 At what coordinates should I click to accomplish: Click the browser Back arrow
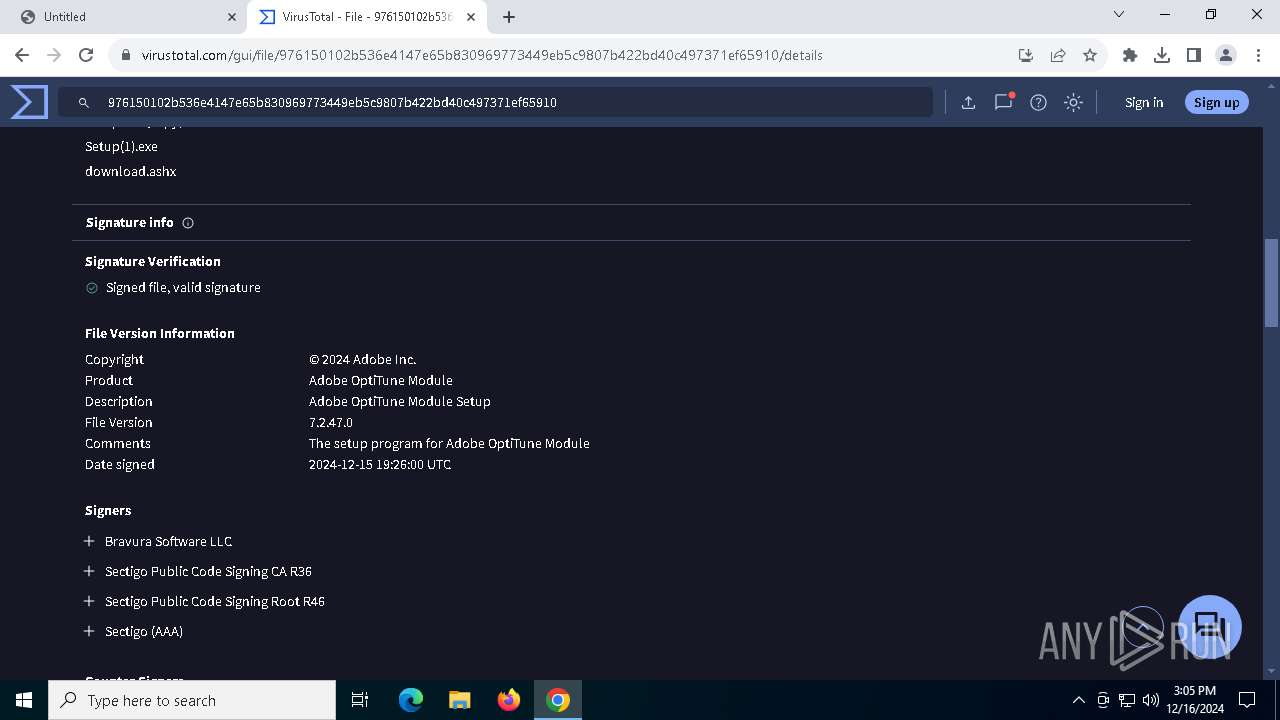click(22, 55)
